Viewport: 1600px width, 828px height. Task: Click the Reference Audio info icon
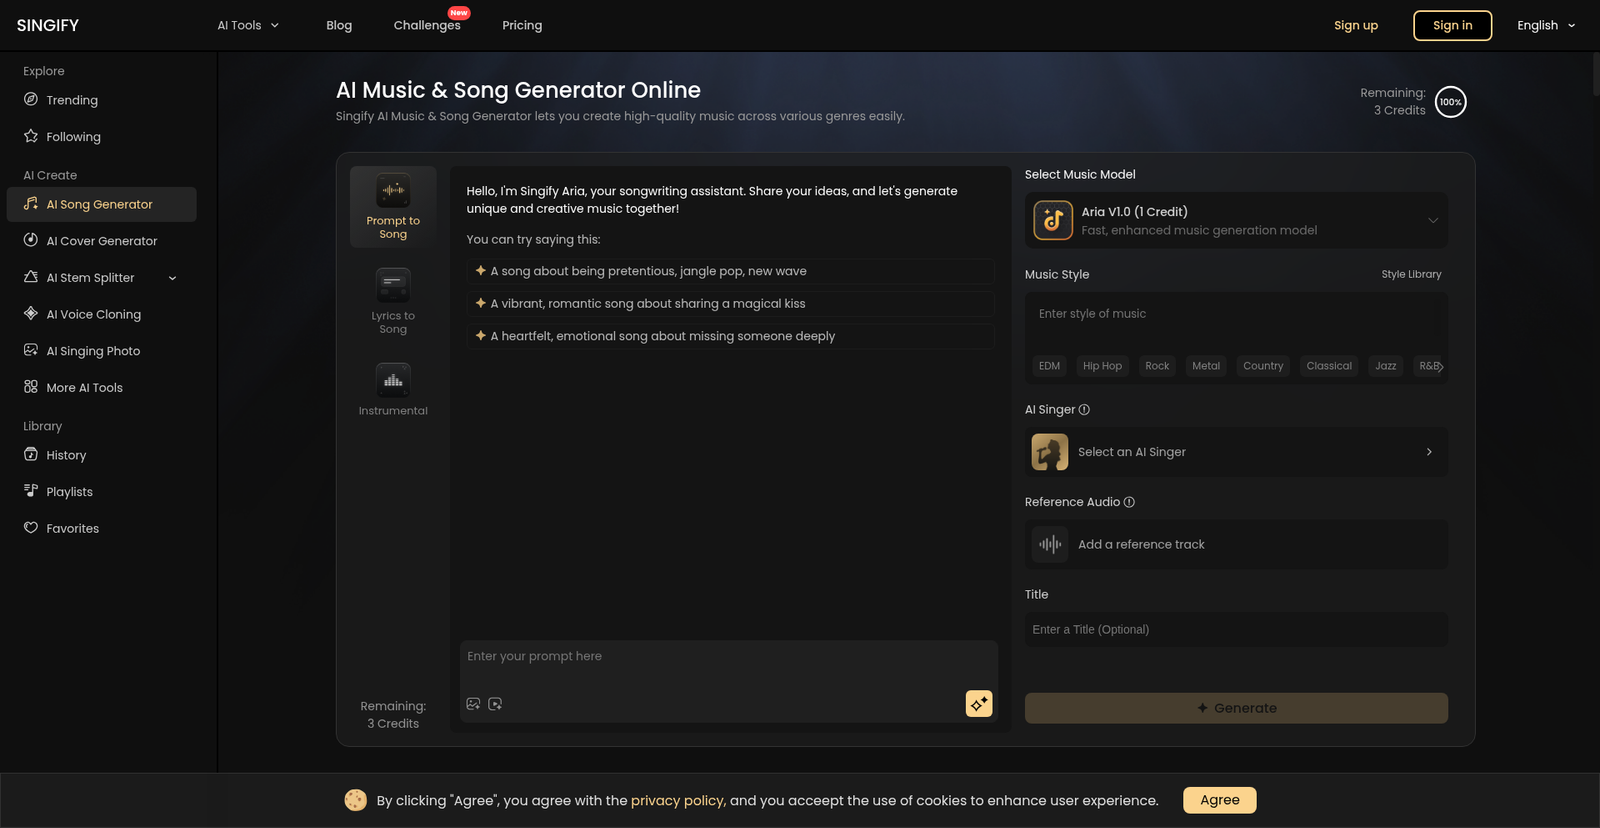pyautogui.click(x=1129, y=502)
